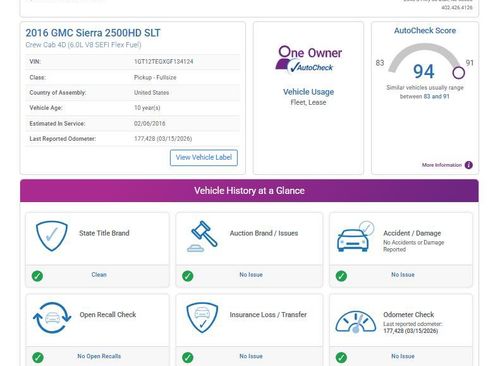Click the Clean status text
The image size is (488, 366).
click(99, 275)
